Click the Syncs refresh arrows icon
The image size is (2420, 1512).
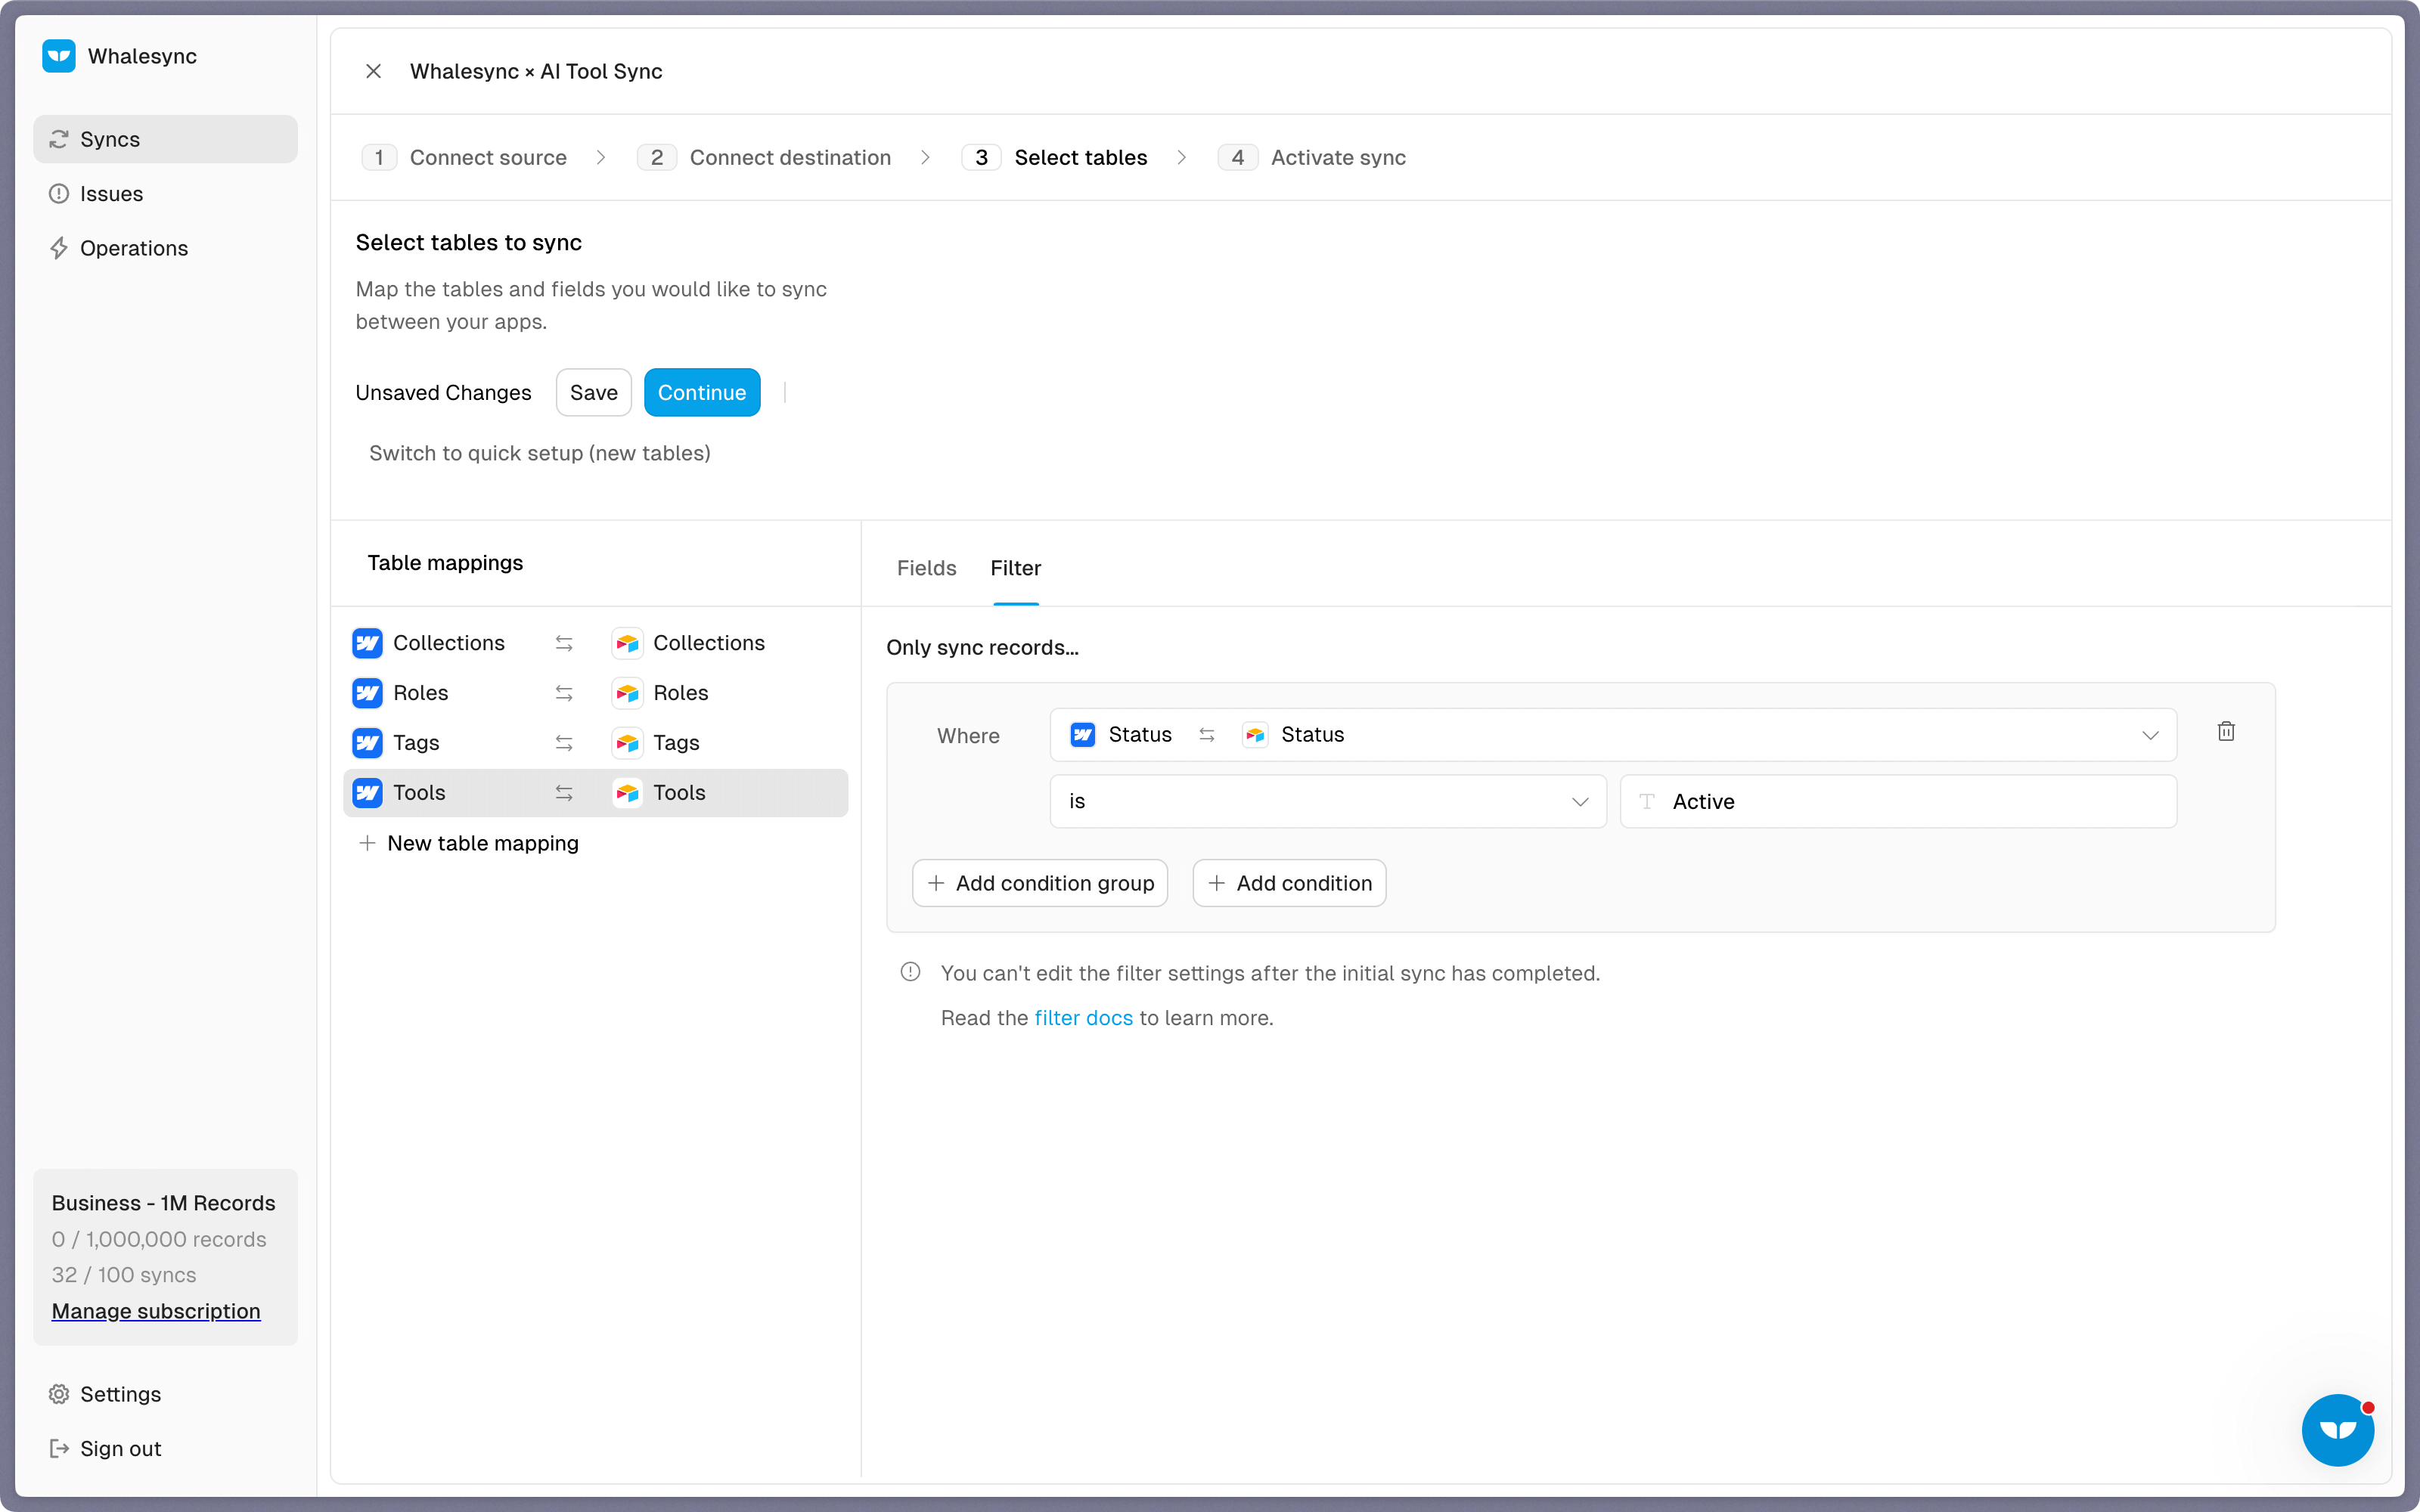point(59,139)
